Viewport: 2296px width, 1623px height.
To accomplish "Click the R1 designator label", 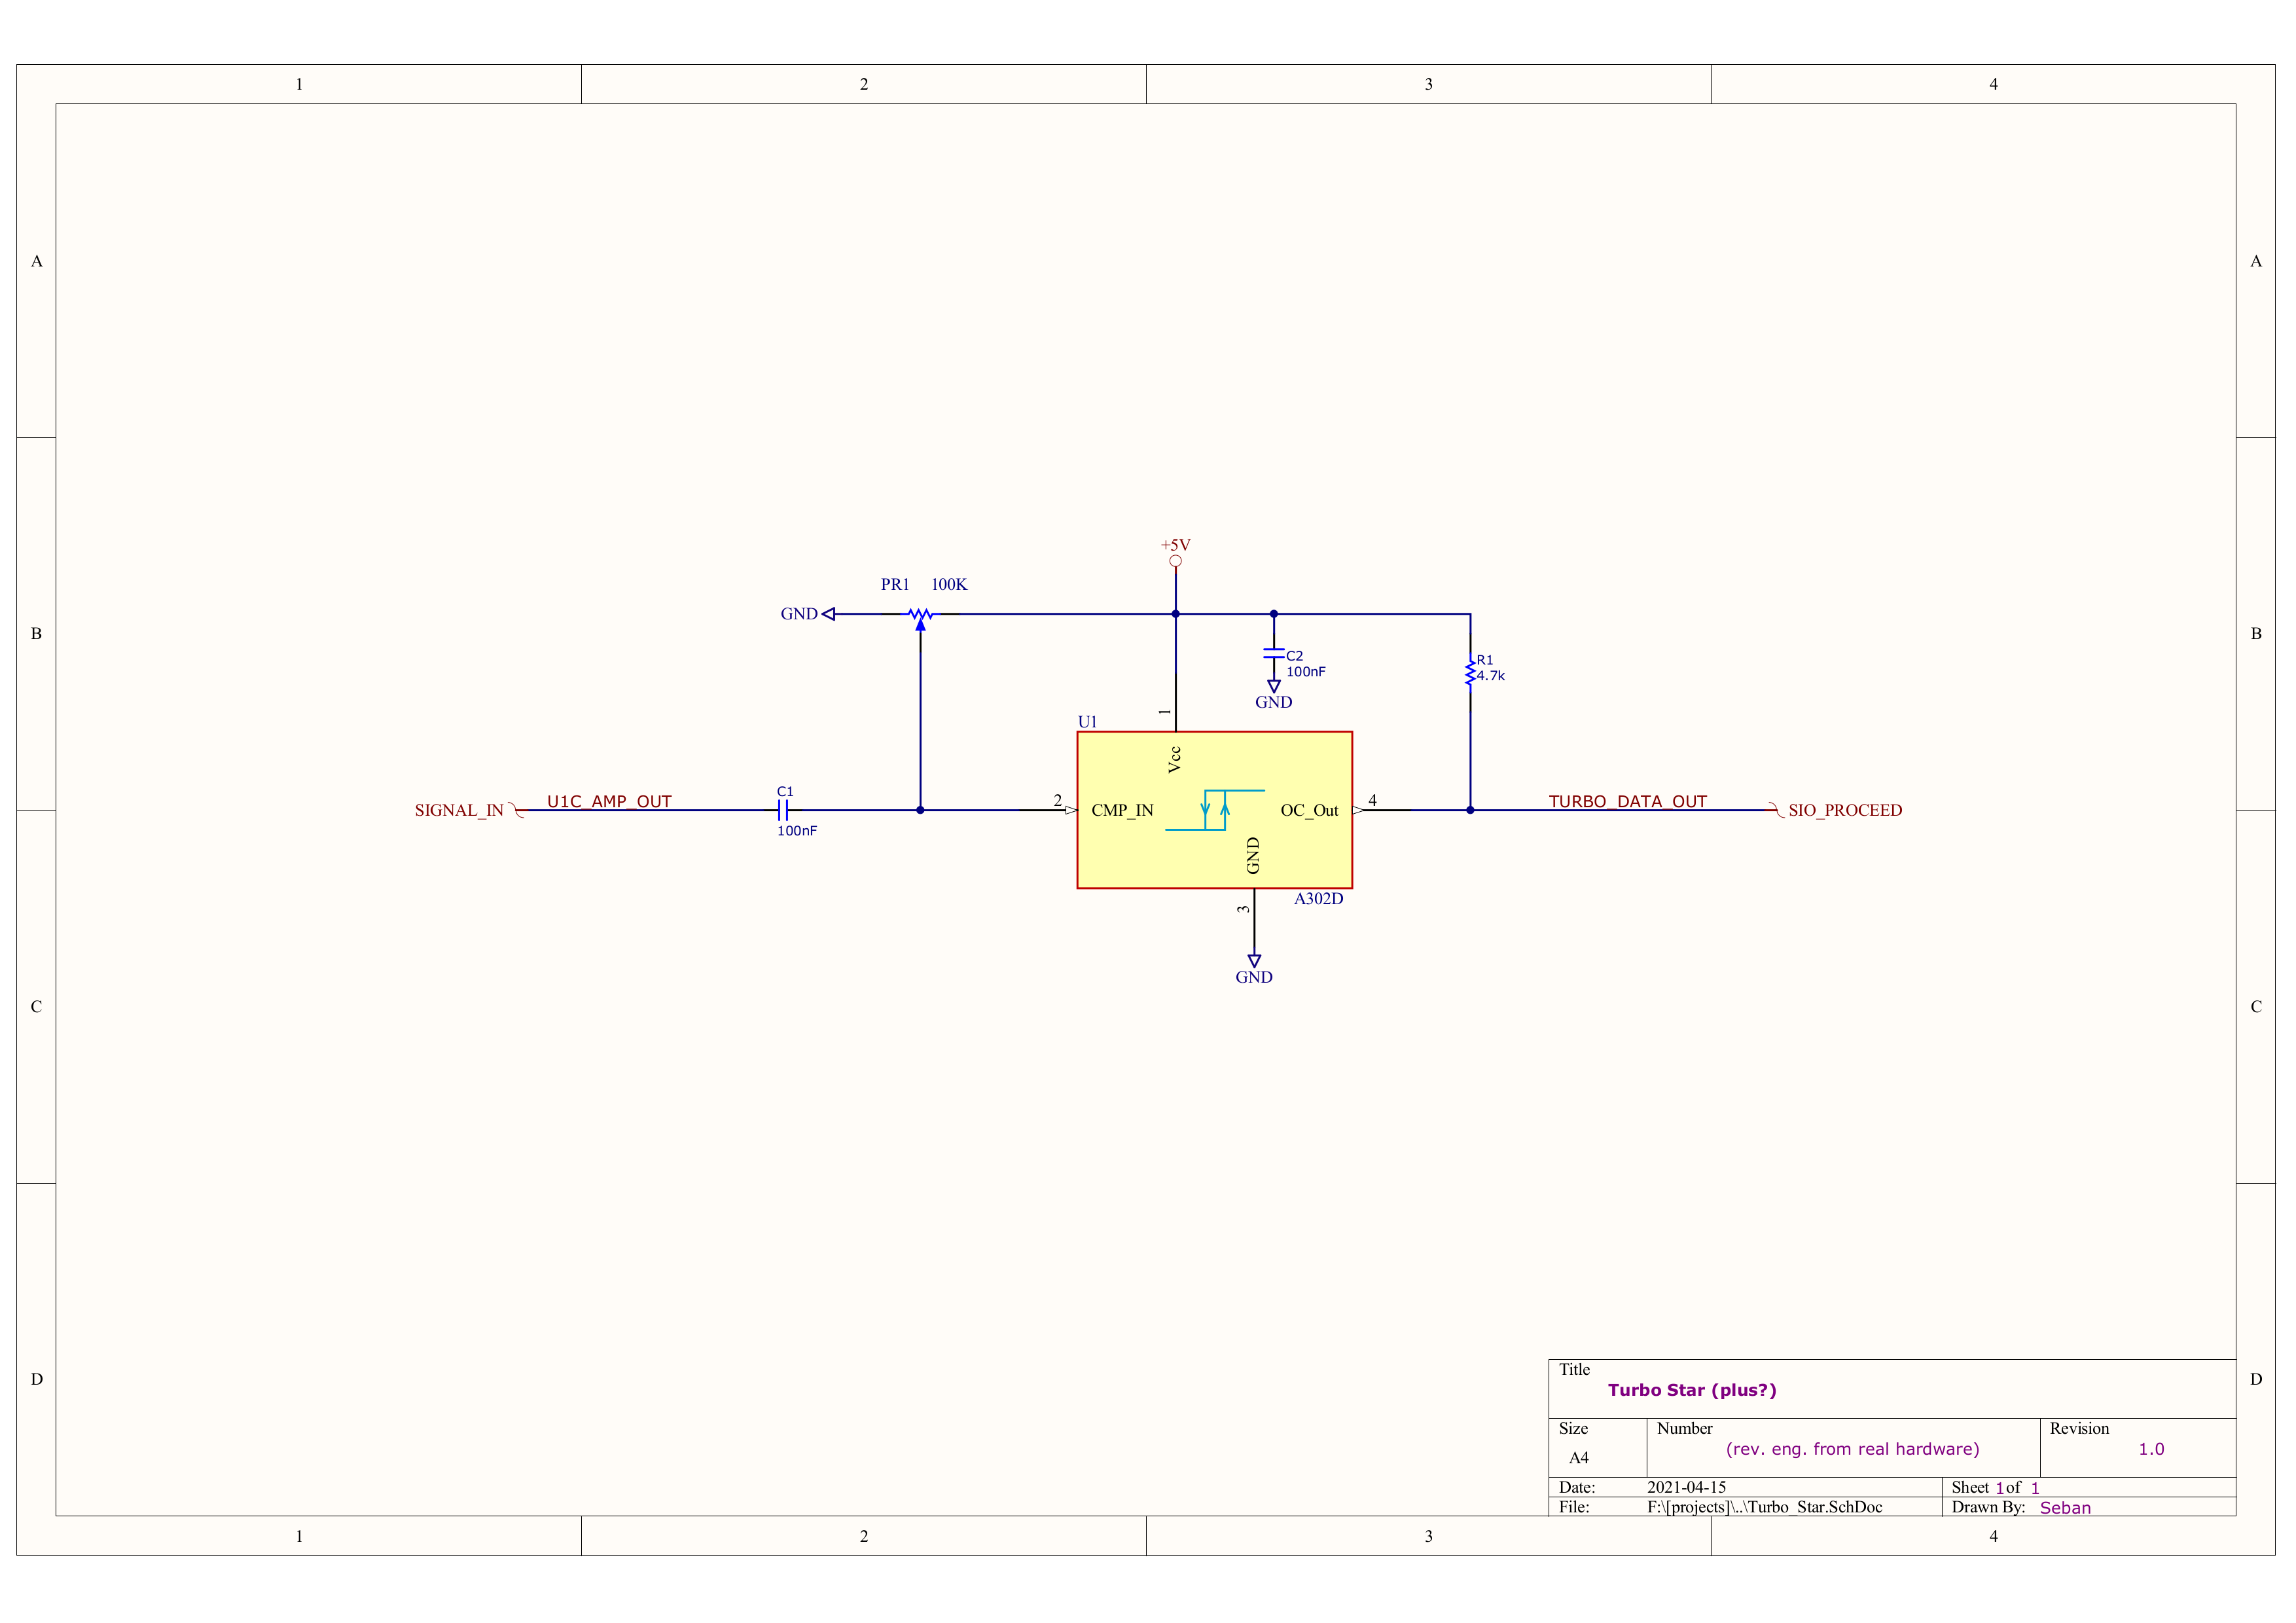I will pyautogui.click(x=1485, y=660).
